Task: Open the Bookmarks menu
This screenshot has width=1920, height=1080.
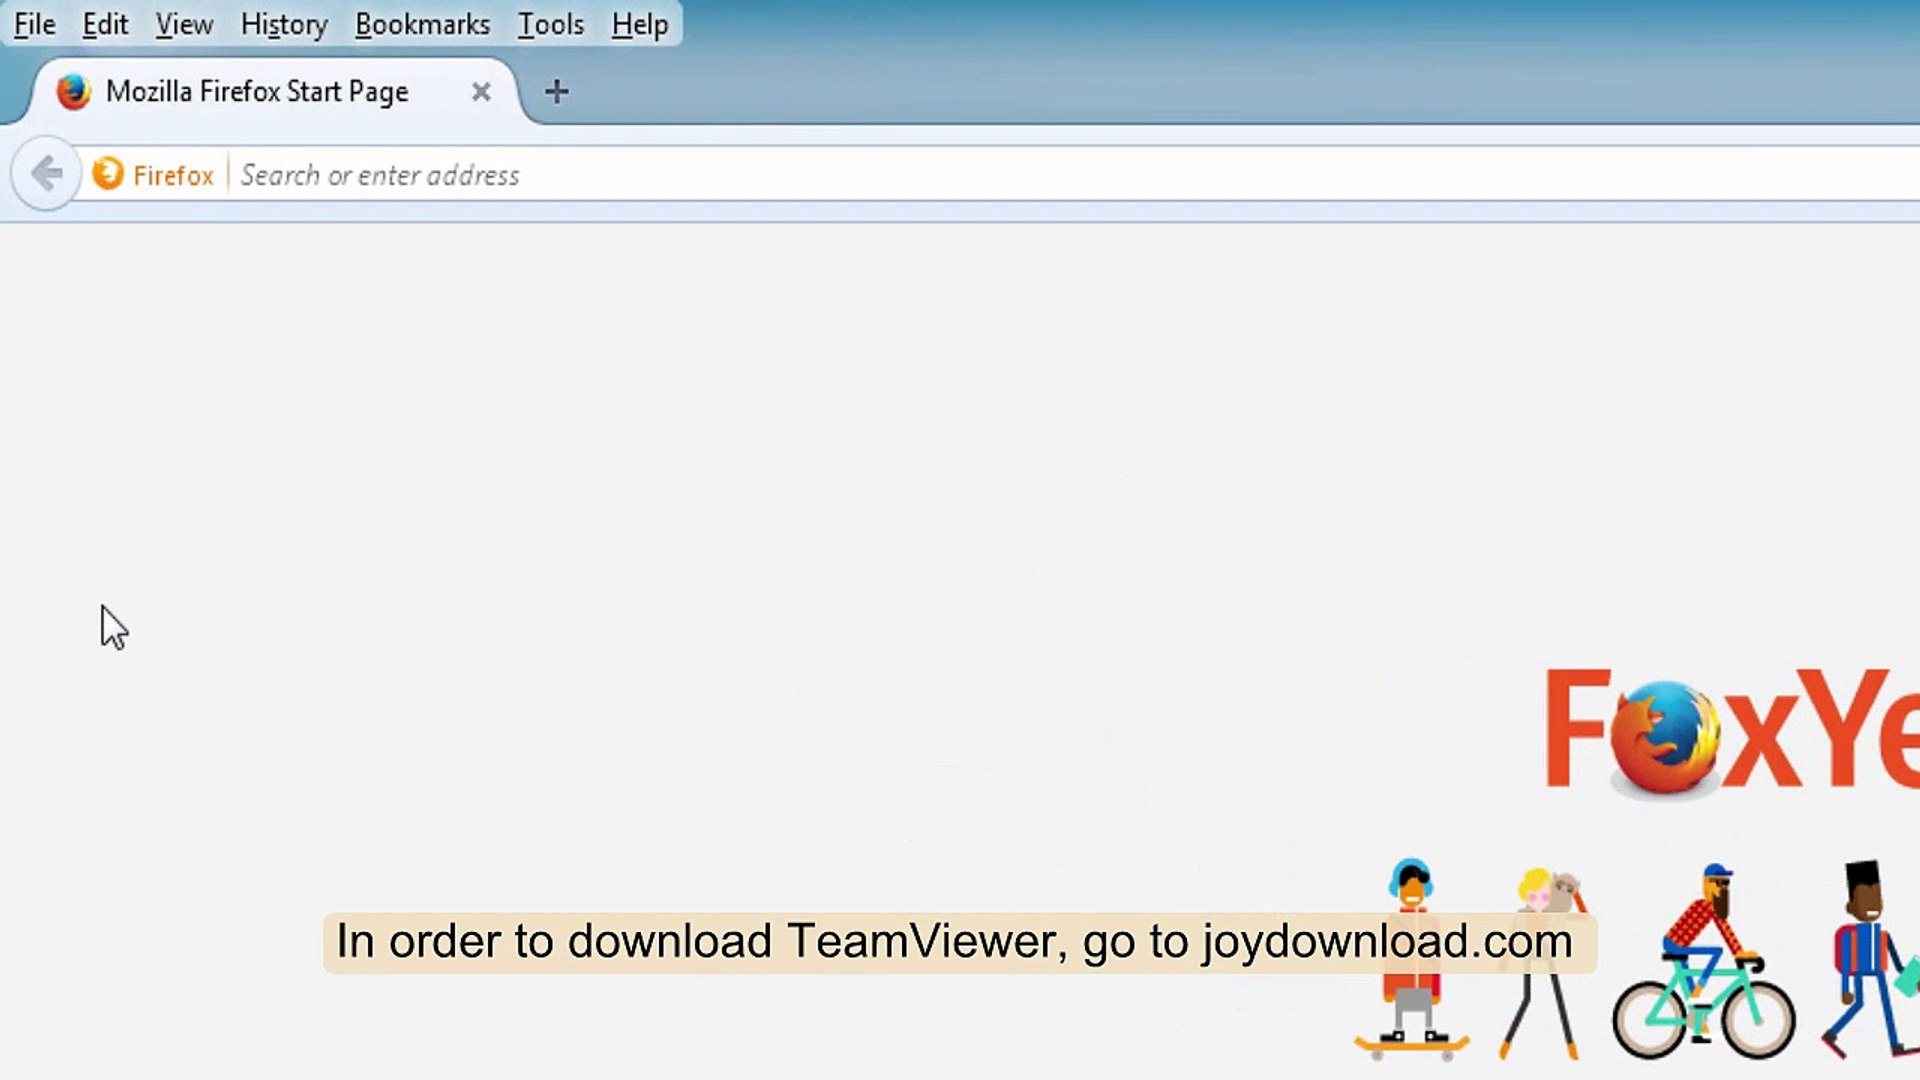Action: pyautogui.click(x=423, y=24)
